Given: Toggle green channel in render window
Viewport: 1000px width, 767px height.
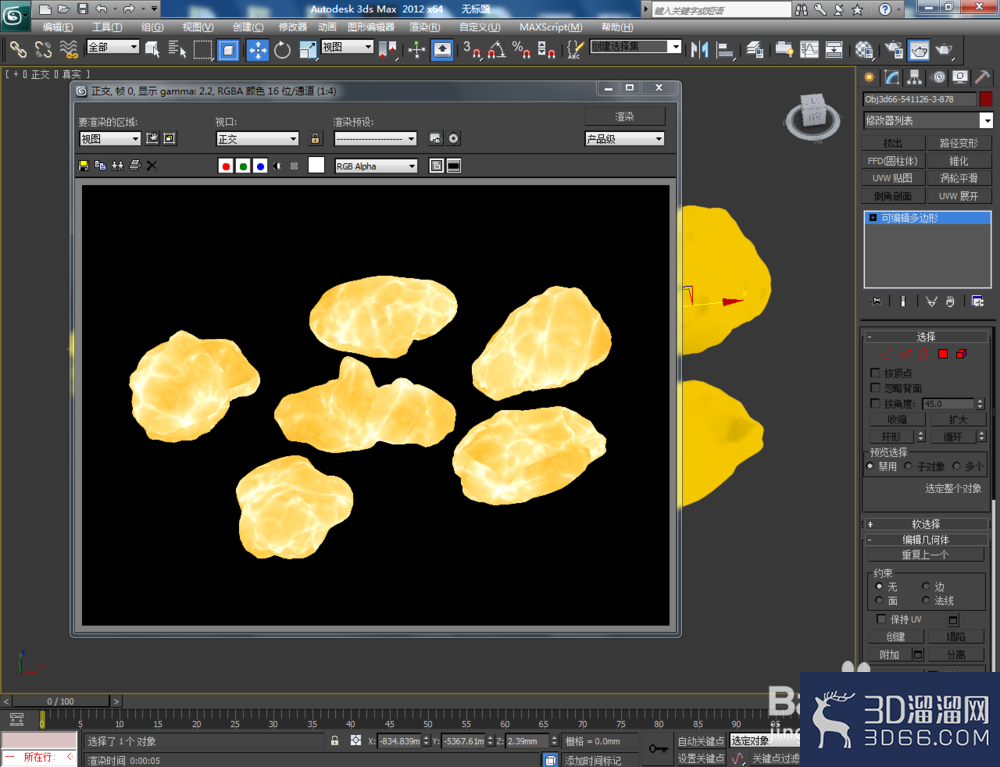Looking at the screenshot, I should click(243, 166).
